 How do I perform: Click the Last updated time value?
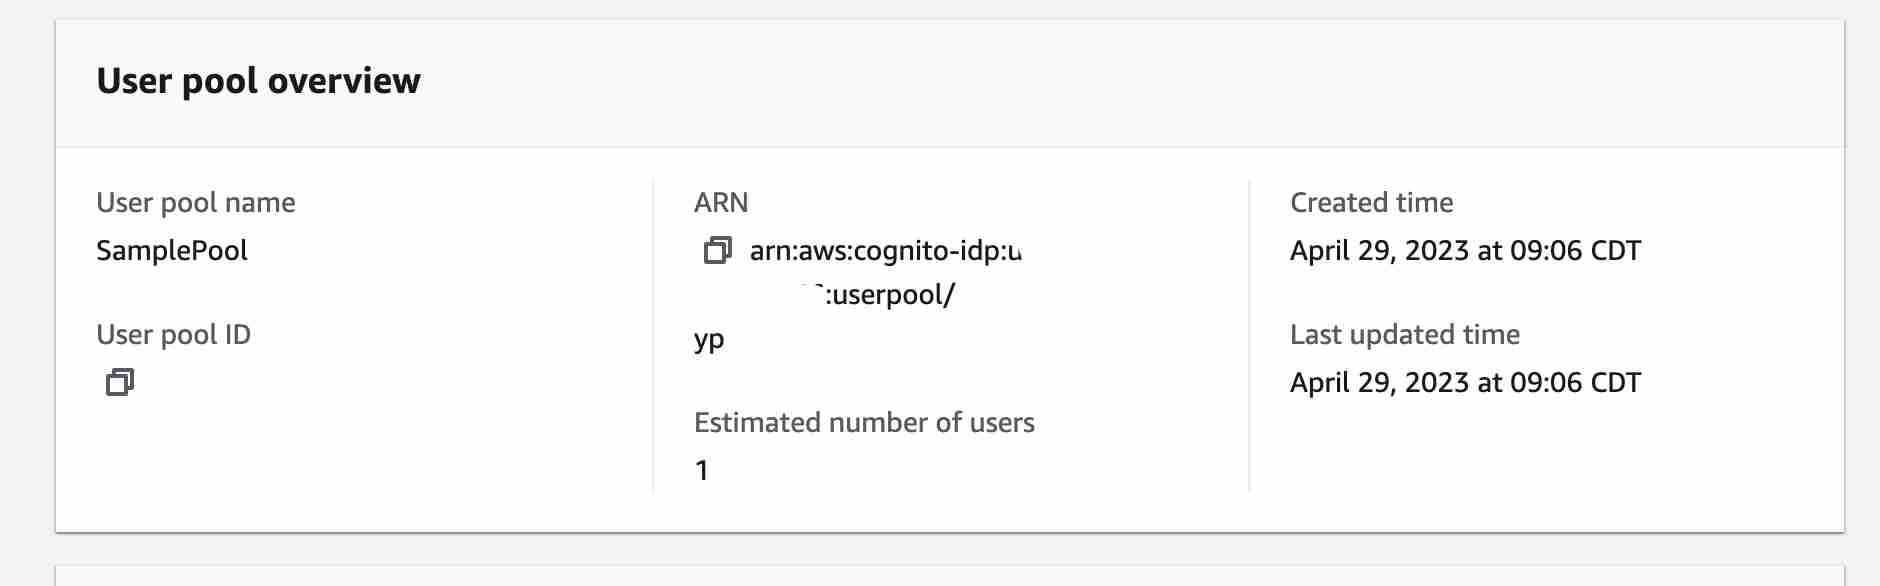(1464, 382)
